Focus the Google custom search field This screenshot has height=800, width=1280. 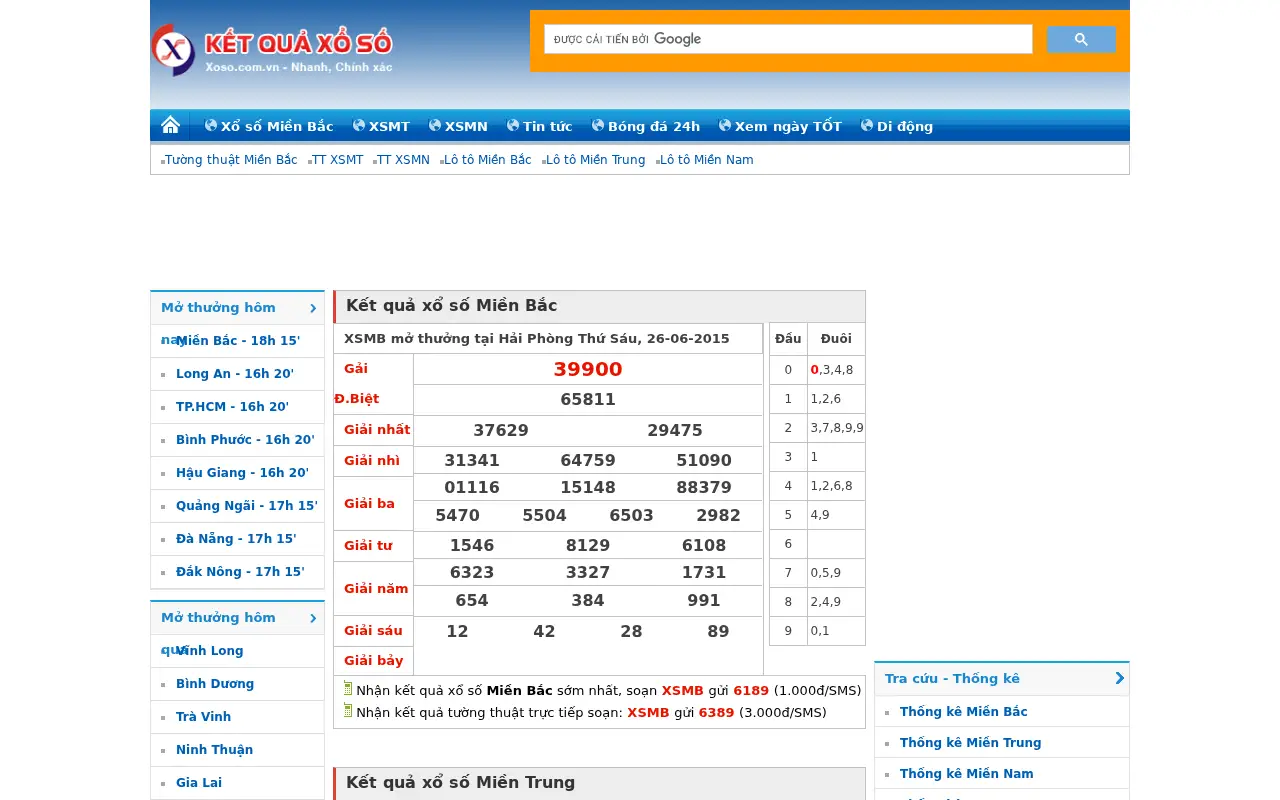point(788,39)
